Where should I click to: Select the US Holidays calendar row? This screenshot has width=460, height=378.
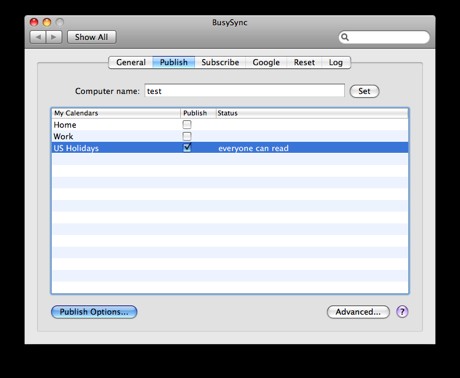tap(230, 148)
